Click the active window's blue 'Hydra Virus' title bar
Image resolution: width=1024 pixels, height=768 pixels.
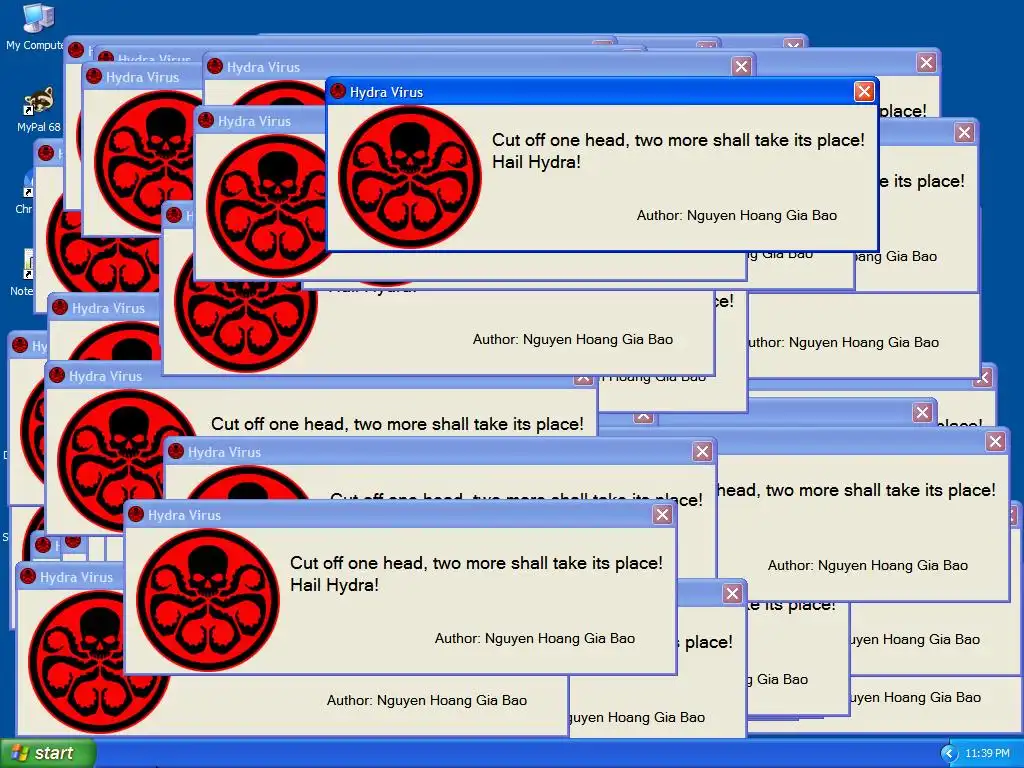(601, 92)
